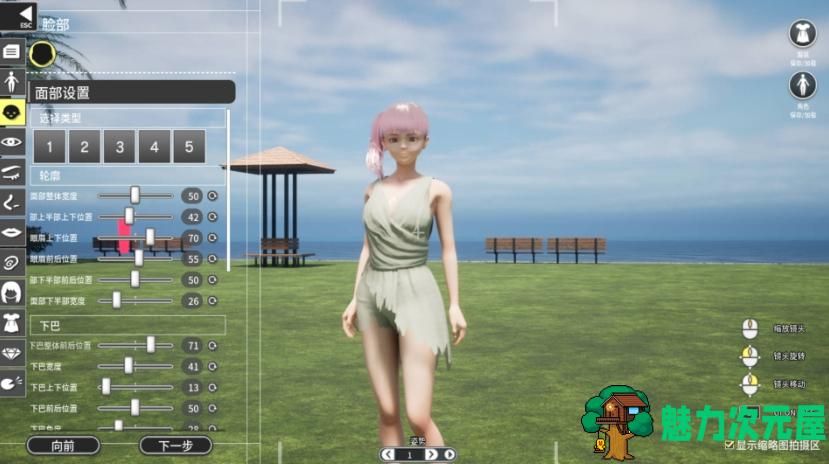Select the round head sub-tab icon

click(42, 54)
